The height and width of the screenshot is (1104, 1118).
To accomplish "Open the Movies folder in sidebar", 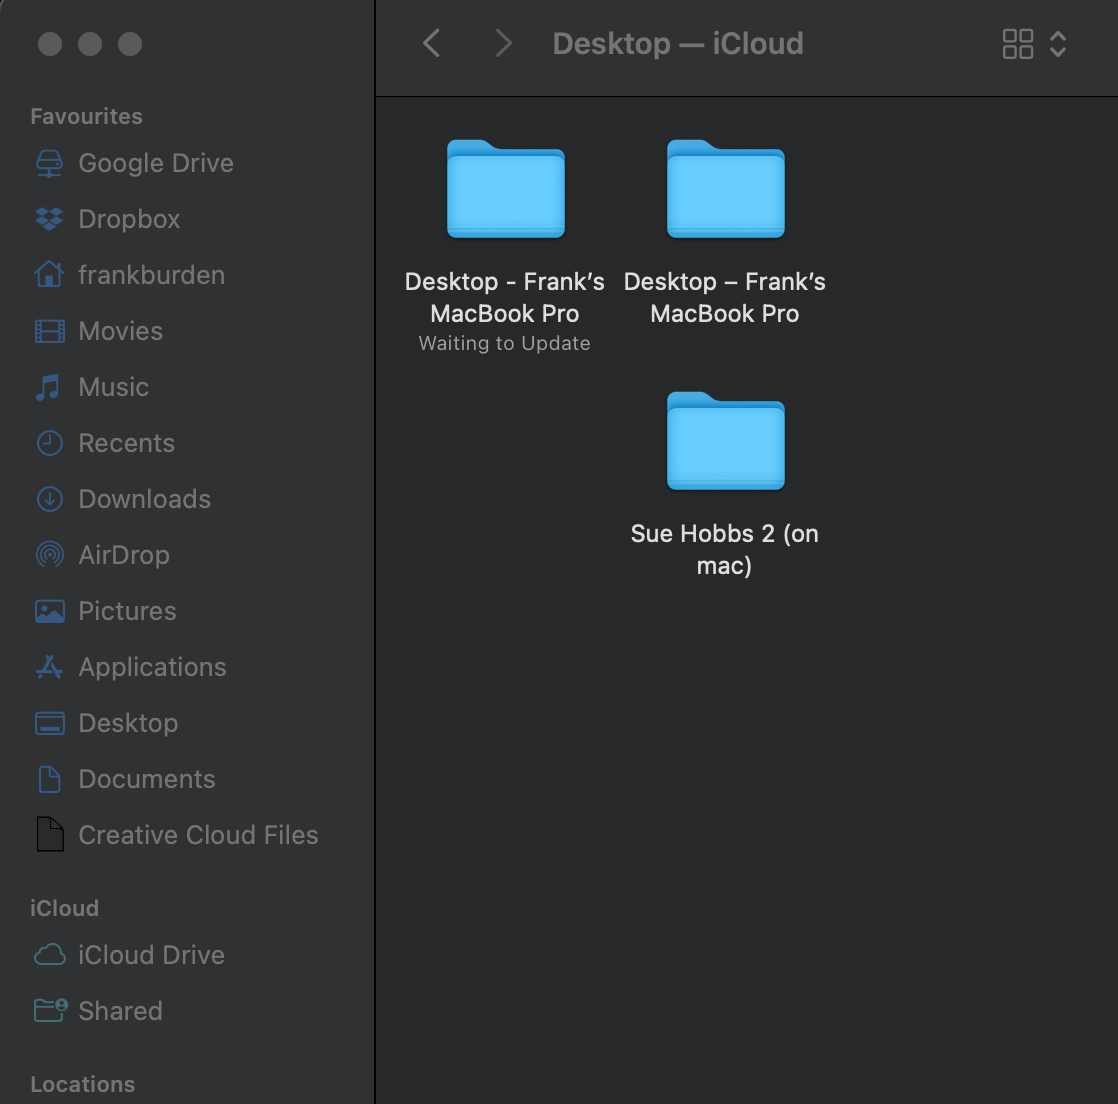I will (x=120, y=331).
